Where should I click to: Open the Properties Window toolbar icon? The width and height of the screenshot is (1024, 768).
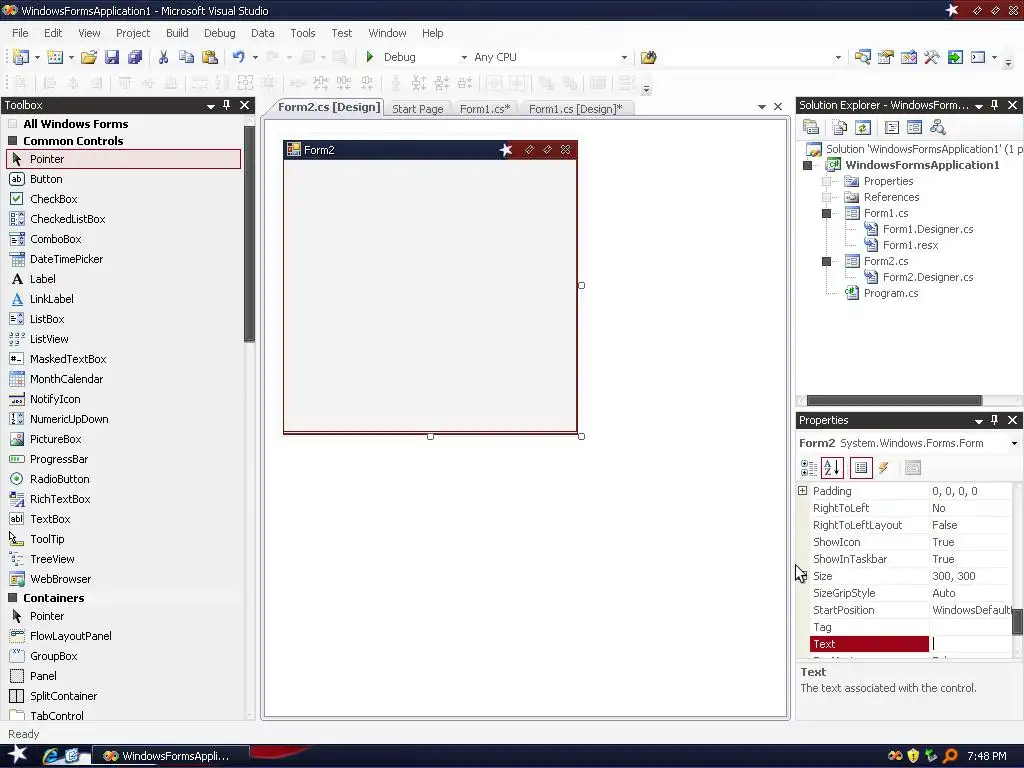pyautogui.click(x=886, y=57)
